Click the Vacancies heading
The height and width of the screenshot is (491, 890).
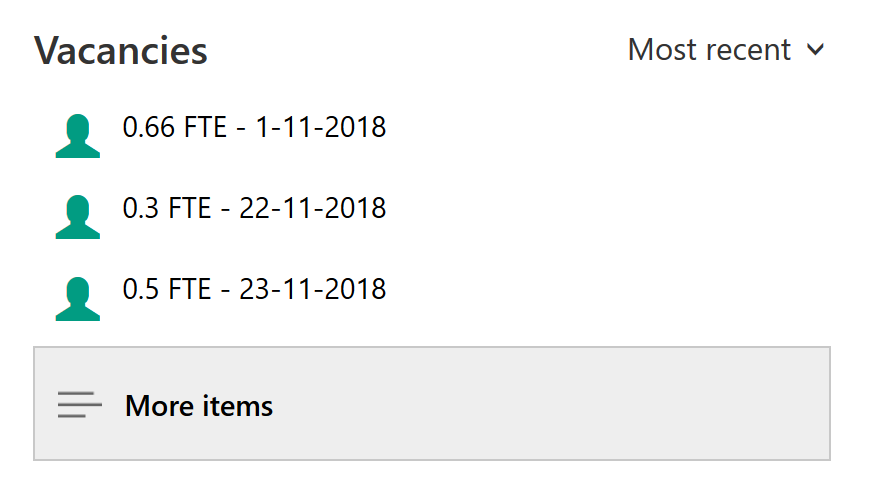[121, 51]
